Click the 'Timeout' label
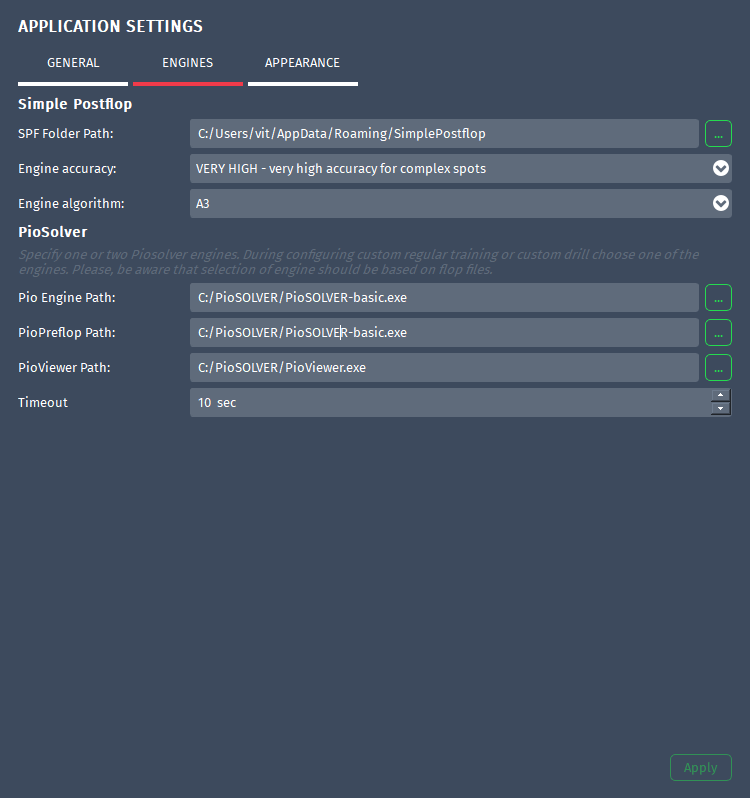The image size is (750, 798). pyautogui.click(x=43, y=403)
